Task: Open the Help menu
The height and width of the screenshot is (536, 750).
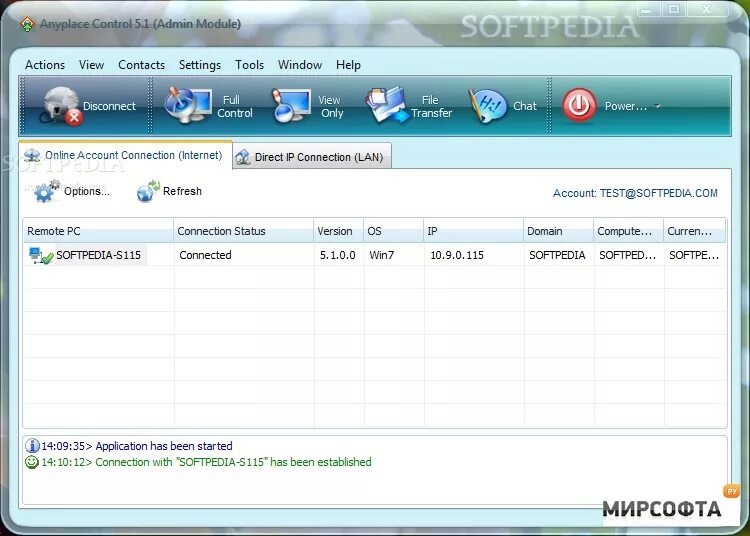Action: point(348,65)
